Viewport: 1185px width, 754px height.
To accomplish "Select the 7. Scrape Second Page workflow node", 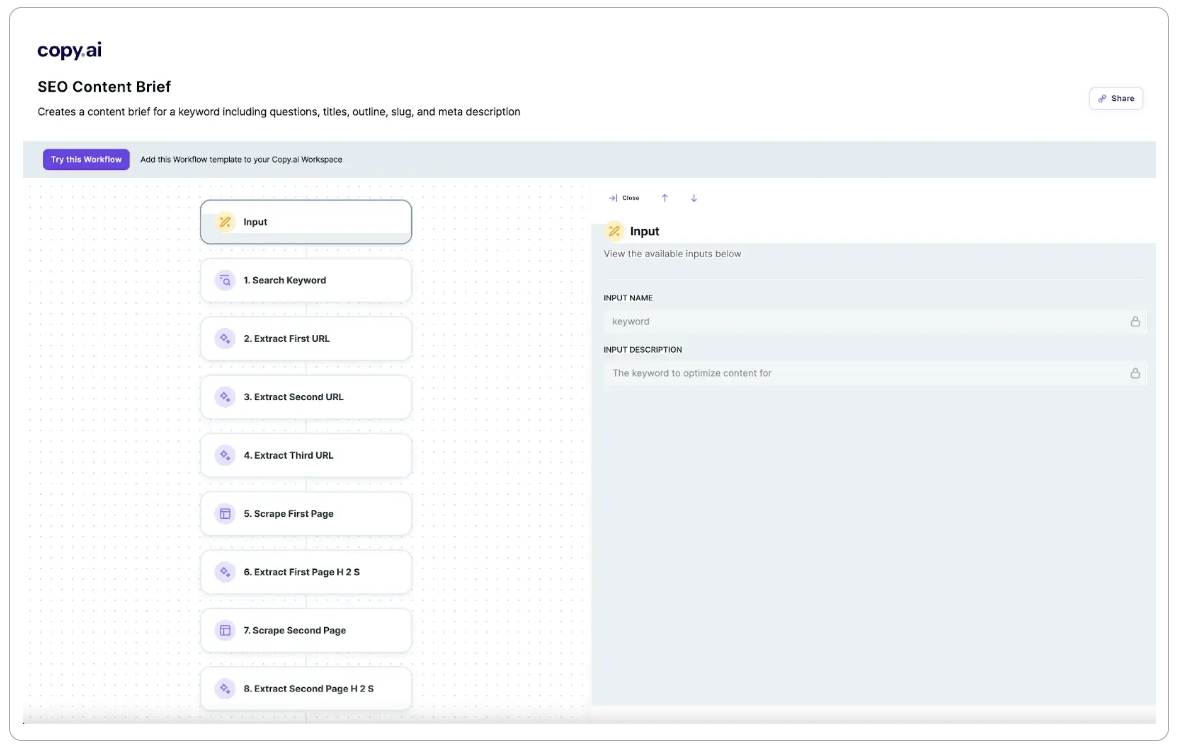I will coord(306,630).
